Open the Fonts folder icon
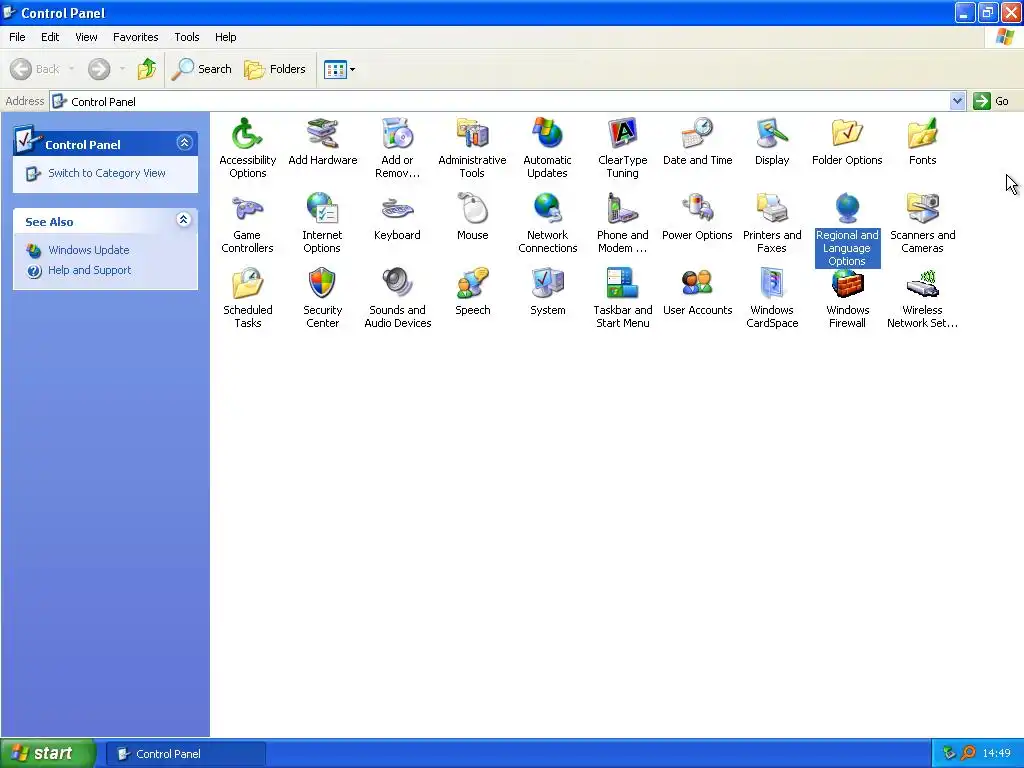 [922, 133]
